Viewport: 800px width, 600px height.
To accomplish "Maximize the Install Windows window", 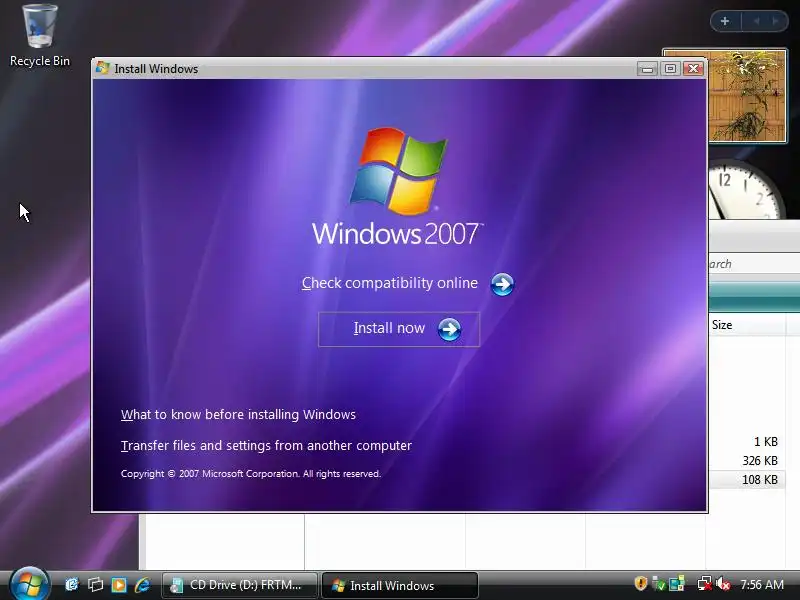I will (x=670, y=68).
